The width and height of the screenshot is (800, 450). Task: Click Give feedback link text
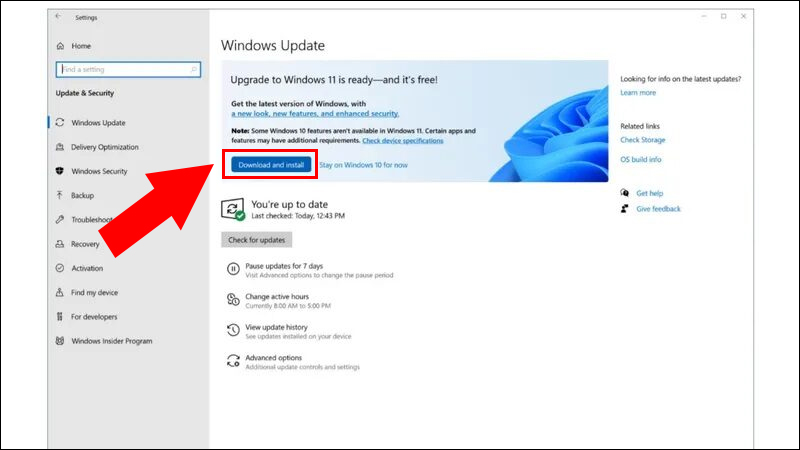(x=658, y=209)
